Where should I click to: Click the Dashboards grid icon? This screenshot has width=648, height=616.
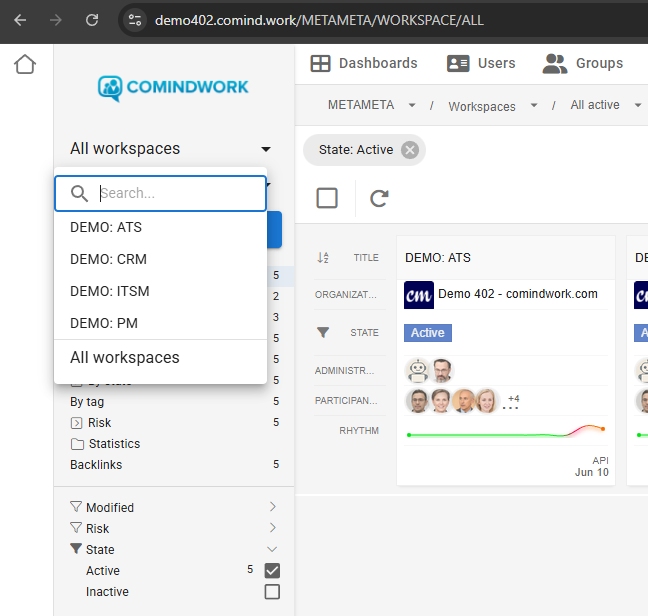tap(320, 64)
